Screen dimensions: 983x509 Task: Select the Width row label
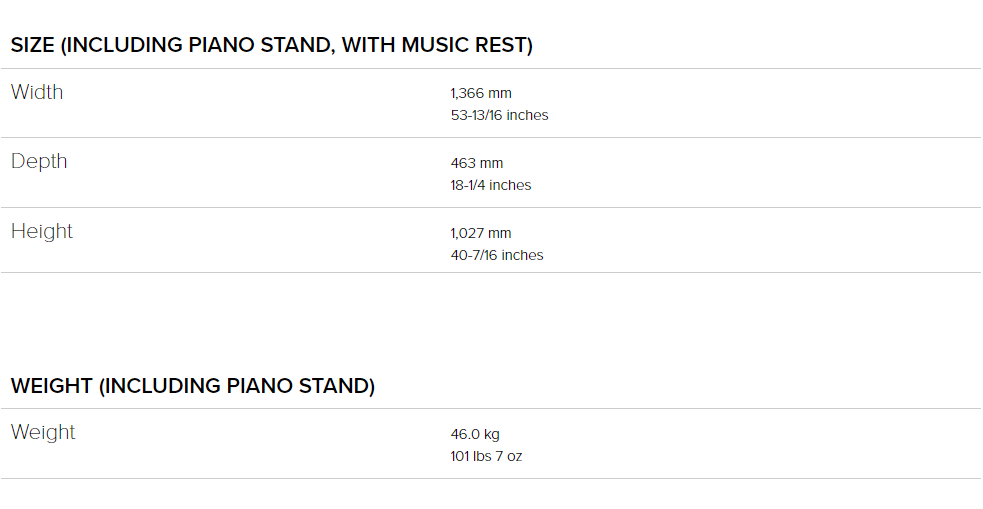coord(37,92)
